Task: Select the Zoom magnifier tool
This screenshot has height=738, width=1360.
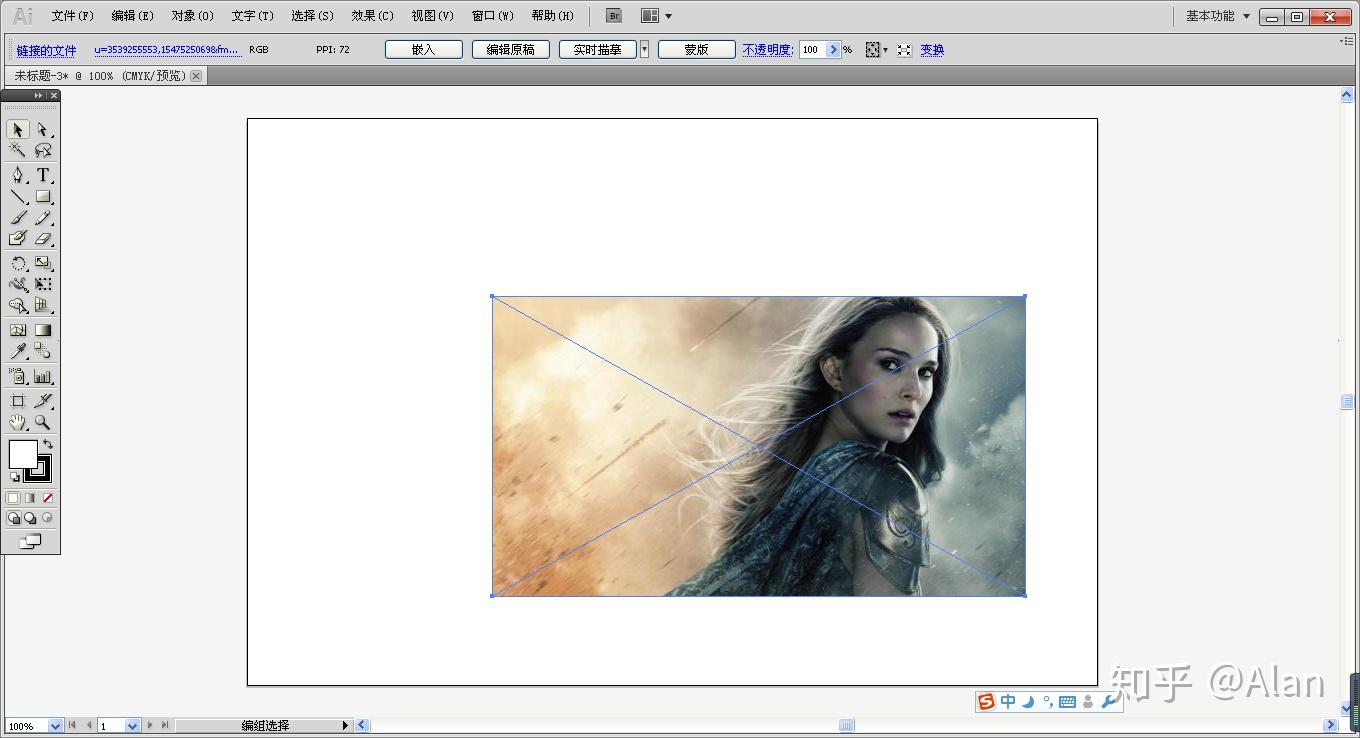Action: (43, 423)
